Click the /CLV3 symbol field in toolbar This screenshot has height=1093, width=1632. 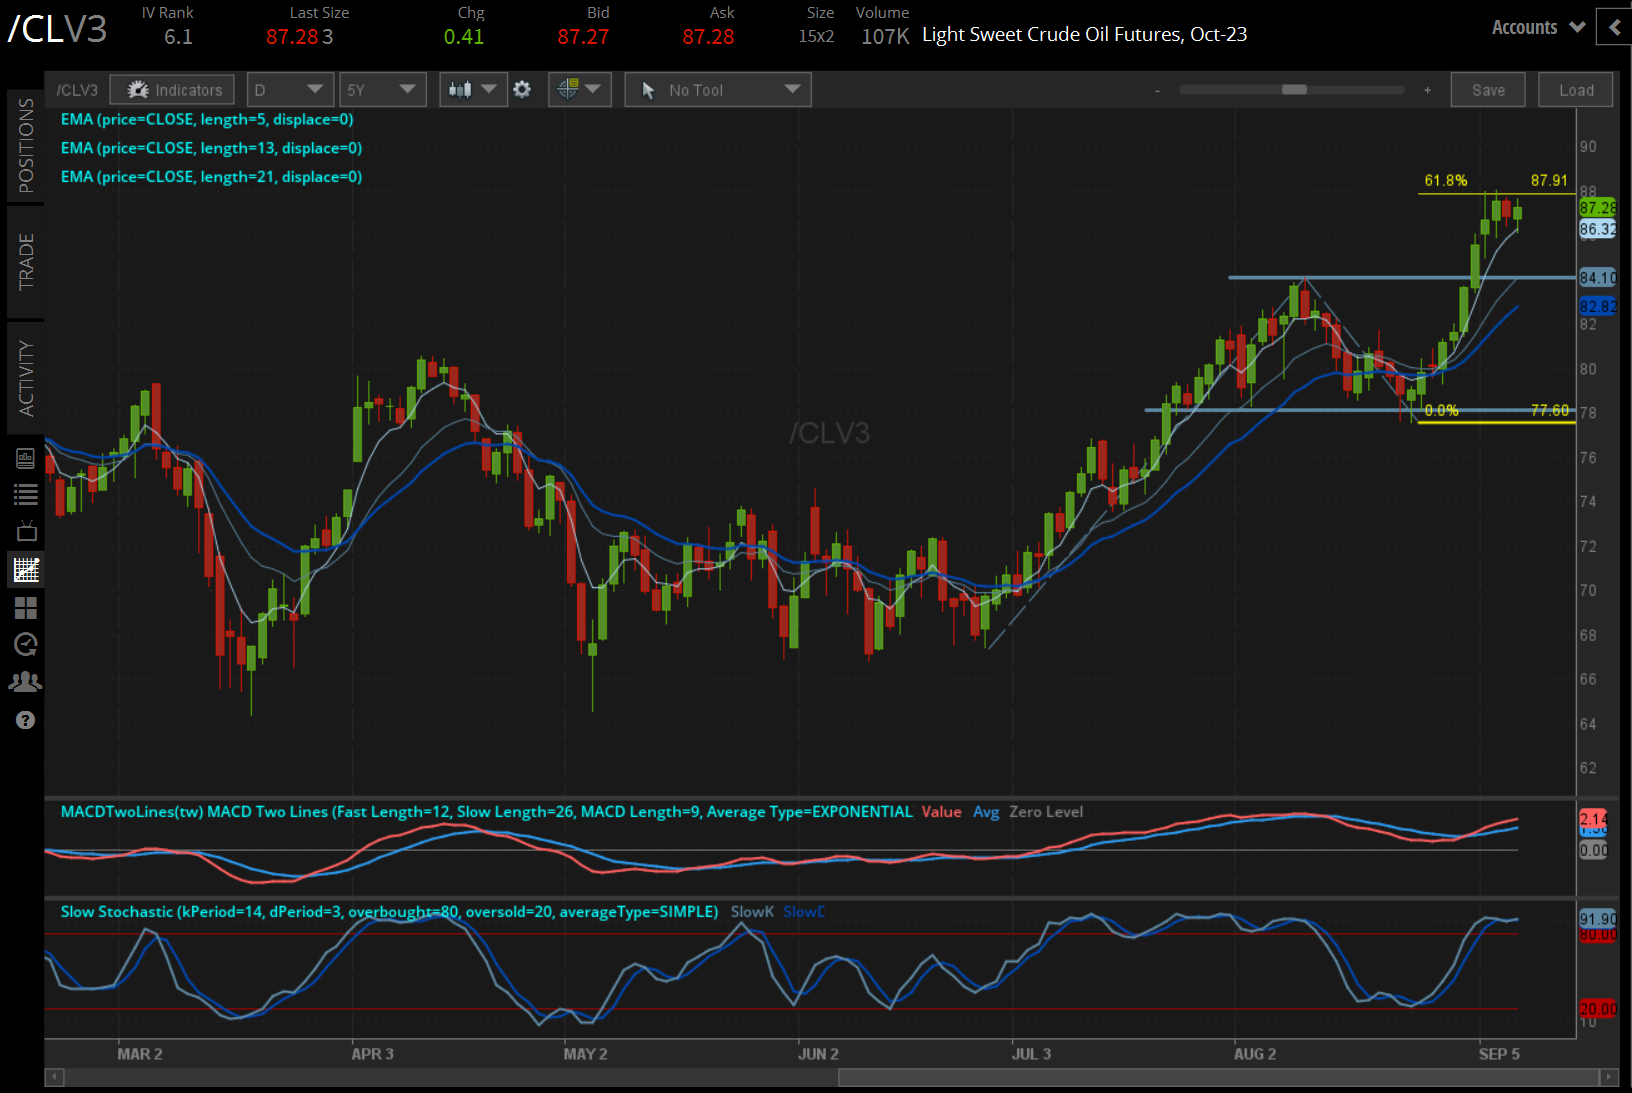(x=77, y=90)
